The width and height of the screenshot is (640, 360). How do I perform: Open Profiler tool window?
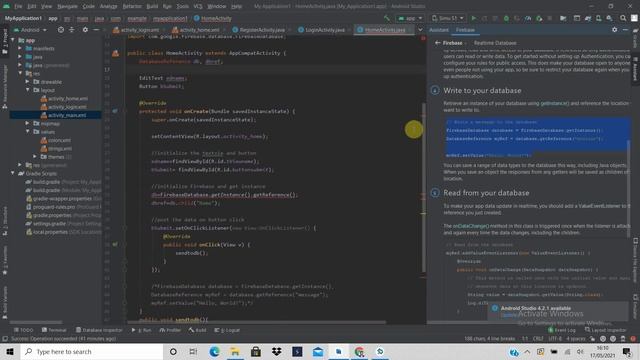170,330
